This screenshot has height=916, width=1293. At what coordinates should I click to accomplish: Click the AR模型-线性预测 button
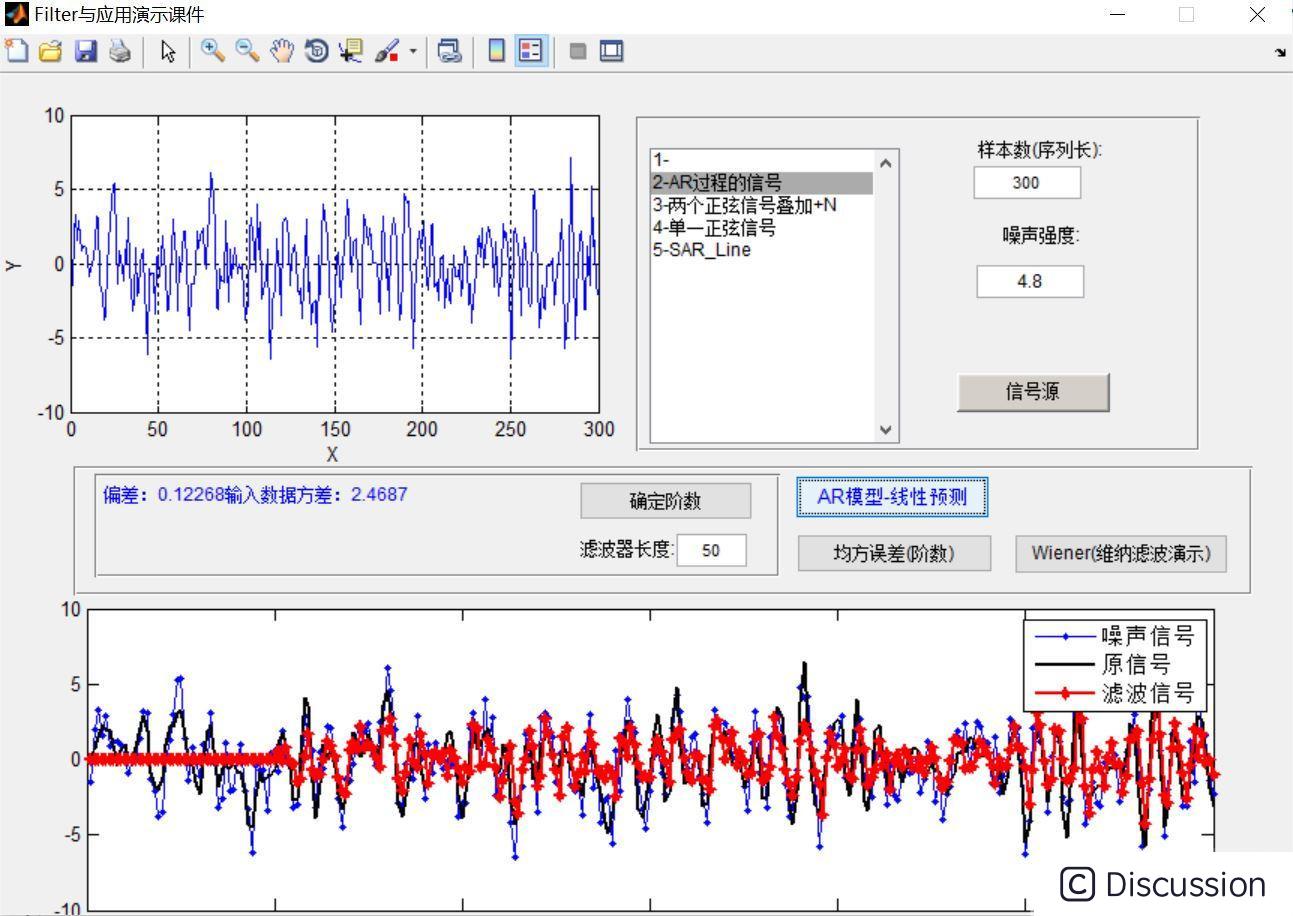click(892, 497)
